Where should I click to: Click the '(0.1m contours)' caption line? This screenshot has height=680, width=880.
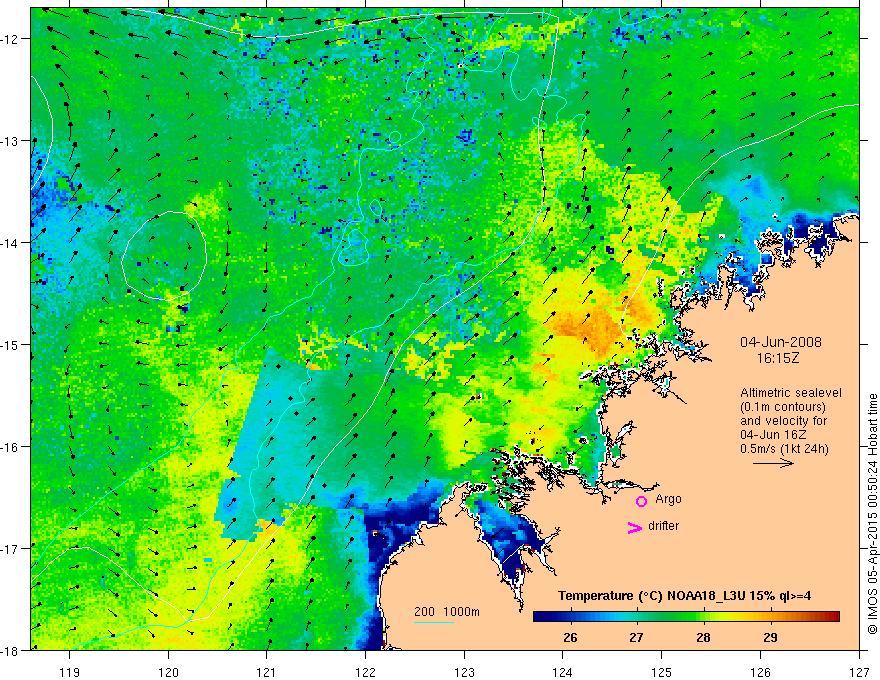point(783,407)
